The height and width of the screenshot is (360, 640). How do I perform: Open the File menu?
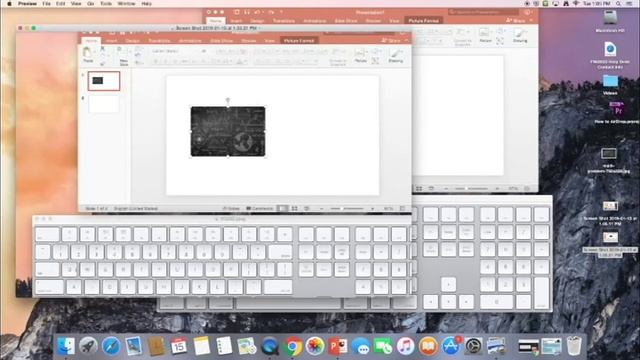(x=47, y=3)
